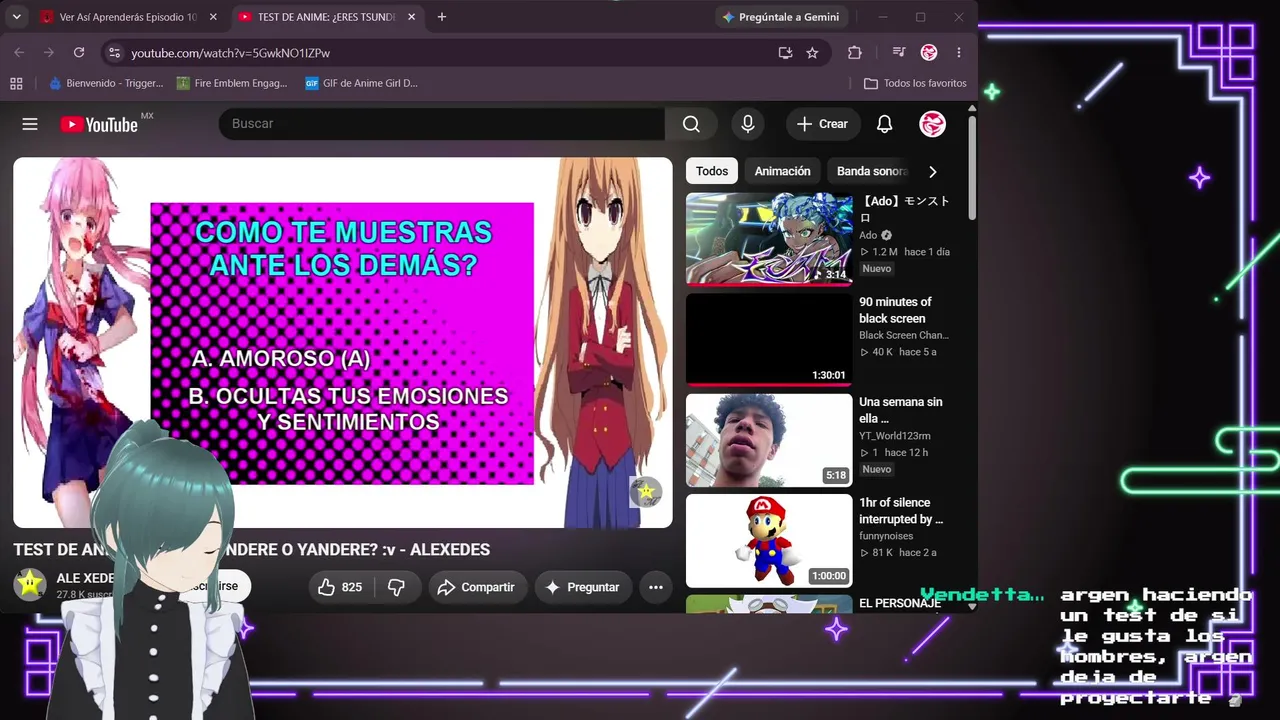Open the '90 minutes of black screen' title
Screen dimensions: 1280x720
(895, 310)
